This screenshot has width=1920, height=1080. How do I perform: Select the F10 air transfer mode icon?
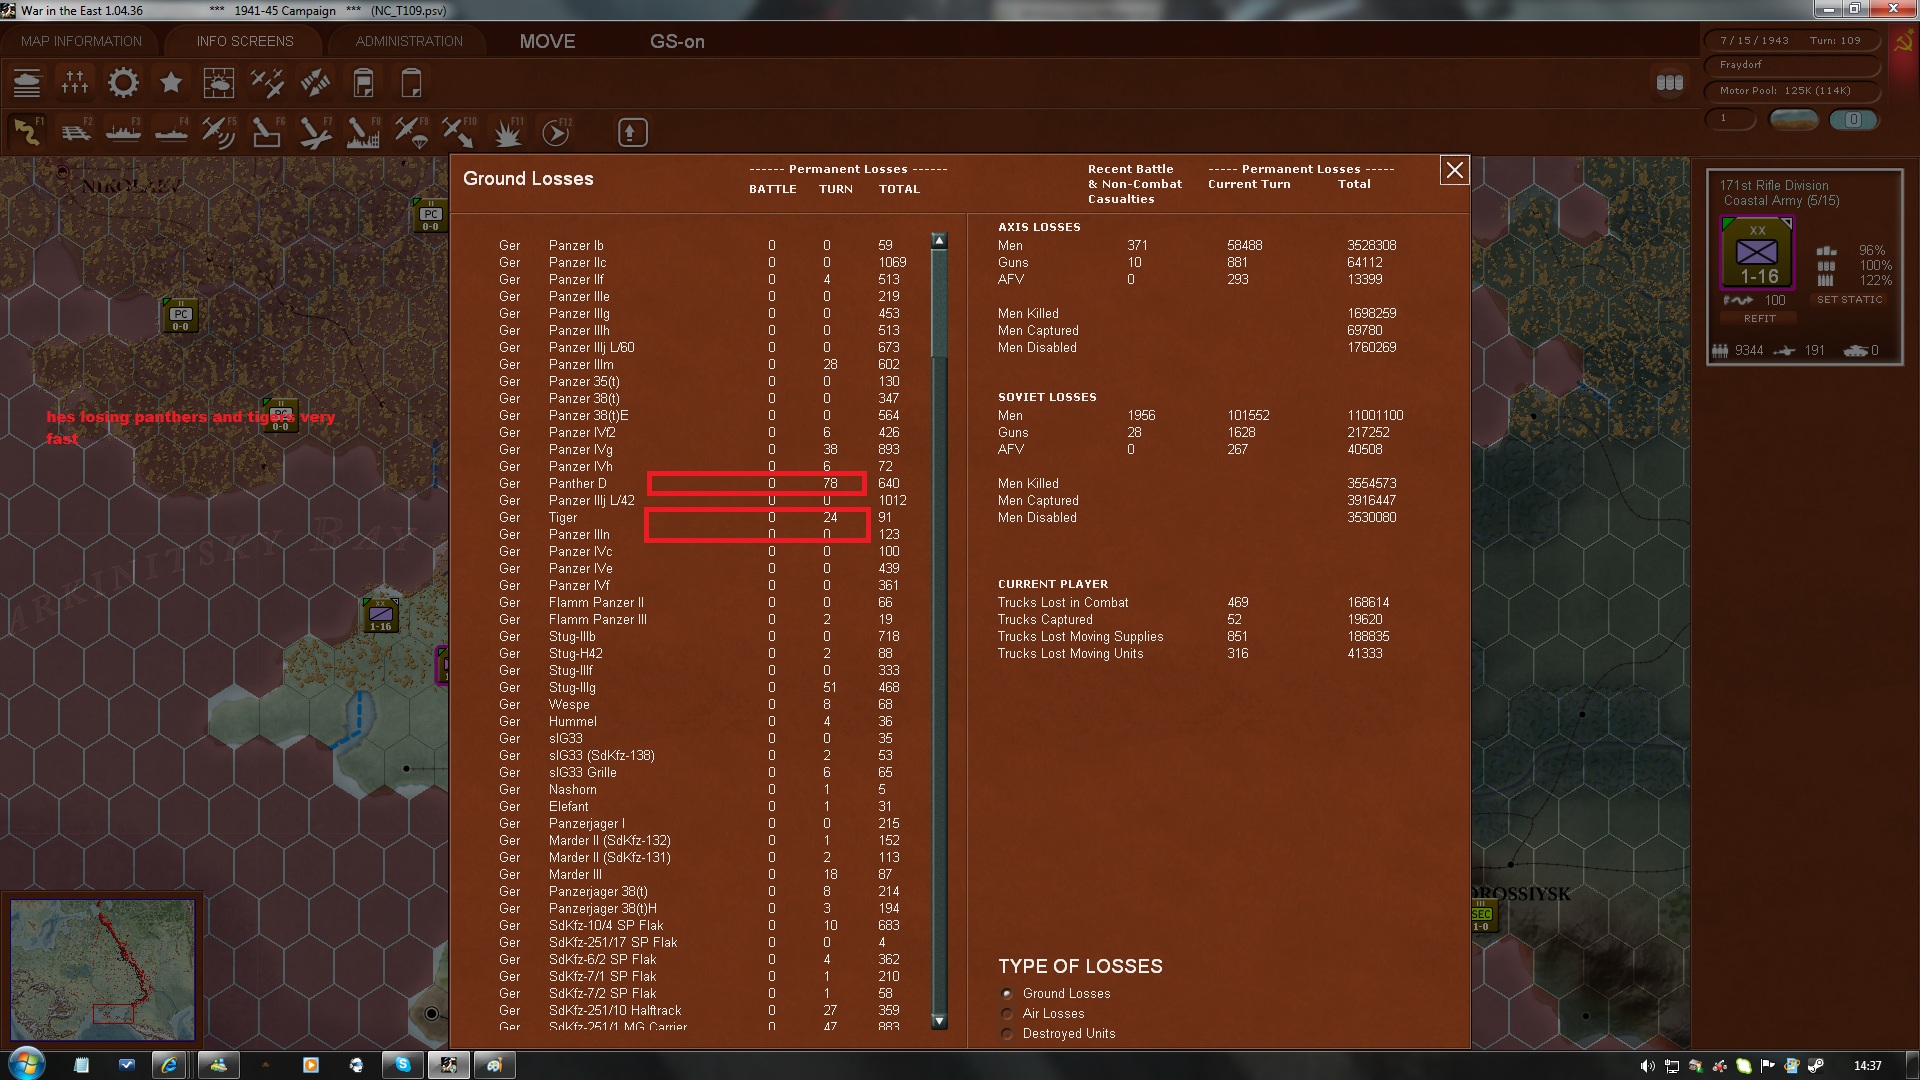tap(459, 132)
